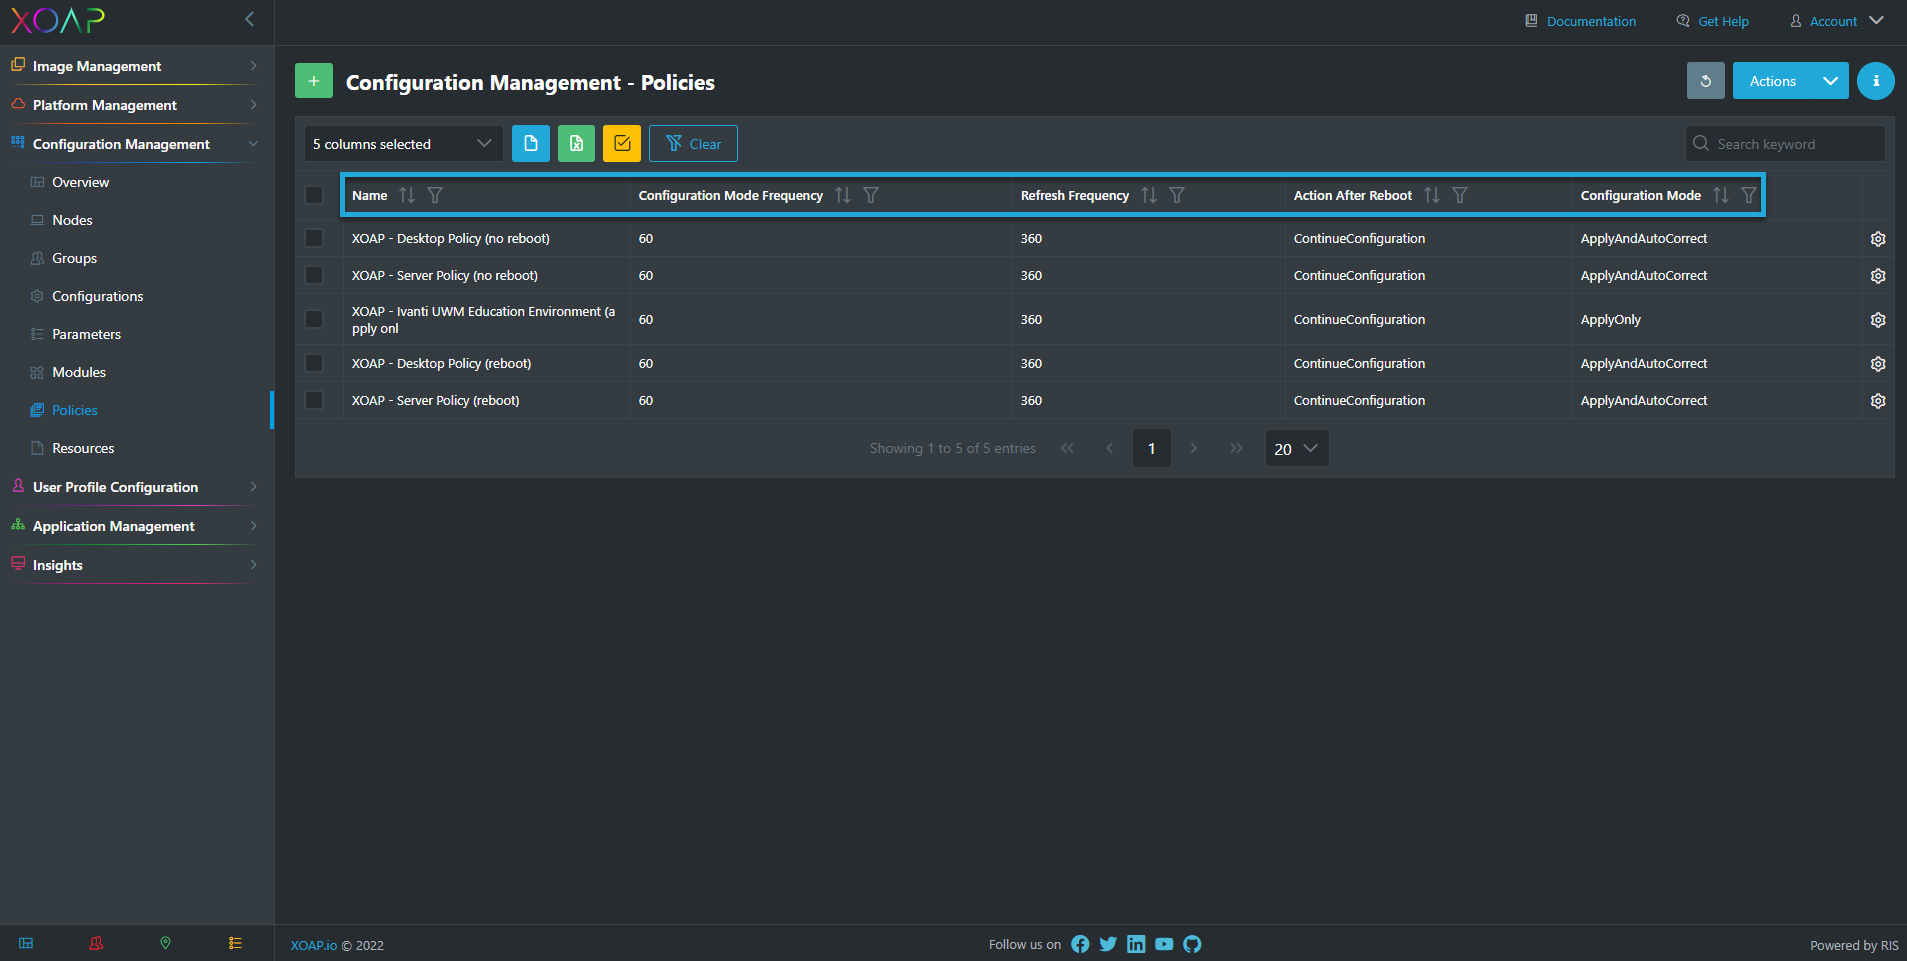Open the Configurations menu item
Screen dimensions: 1907x961
[97, 296]
